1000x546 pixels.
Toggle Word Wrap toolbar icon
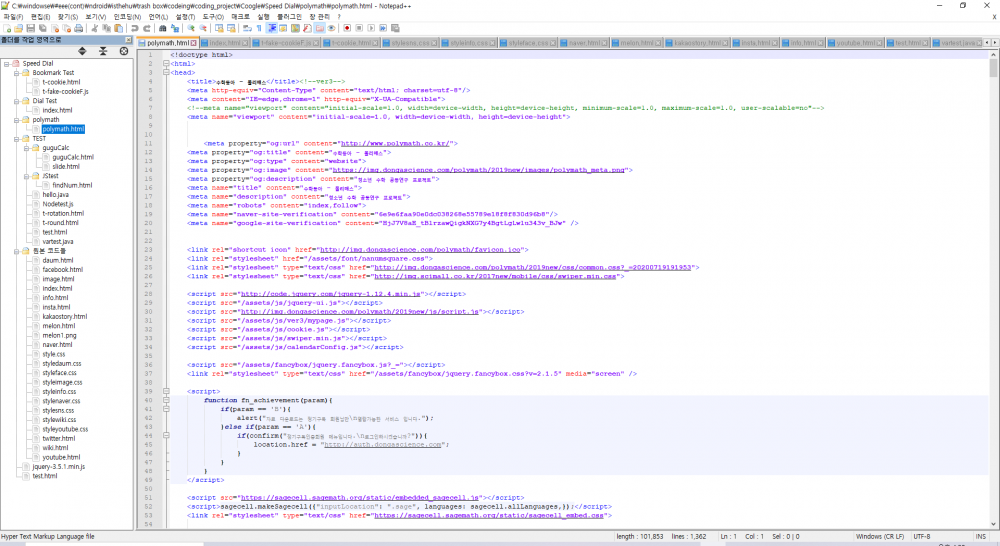pyautogui.click(x=246, y=28)
